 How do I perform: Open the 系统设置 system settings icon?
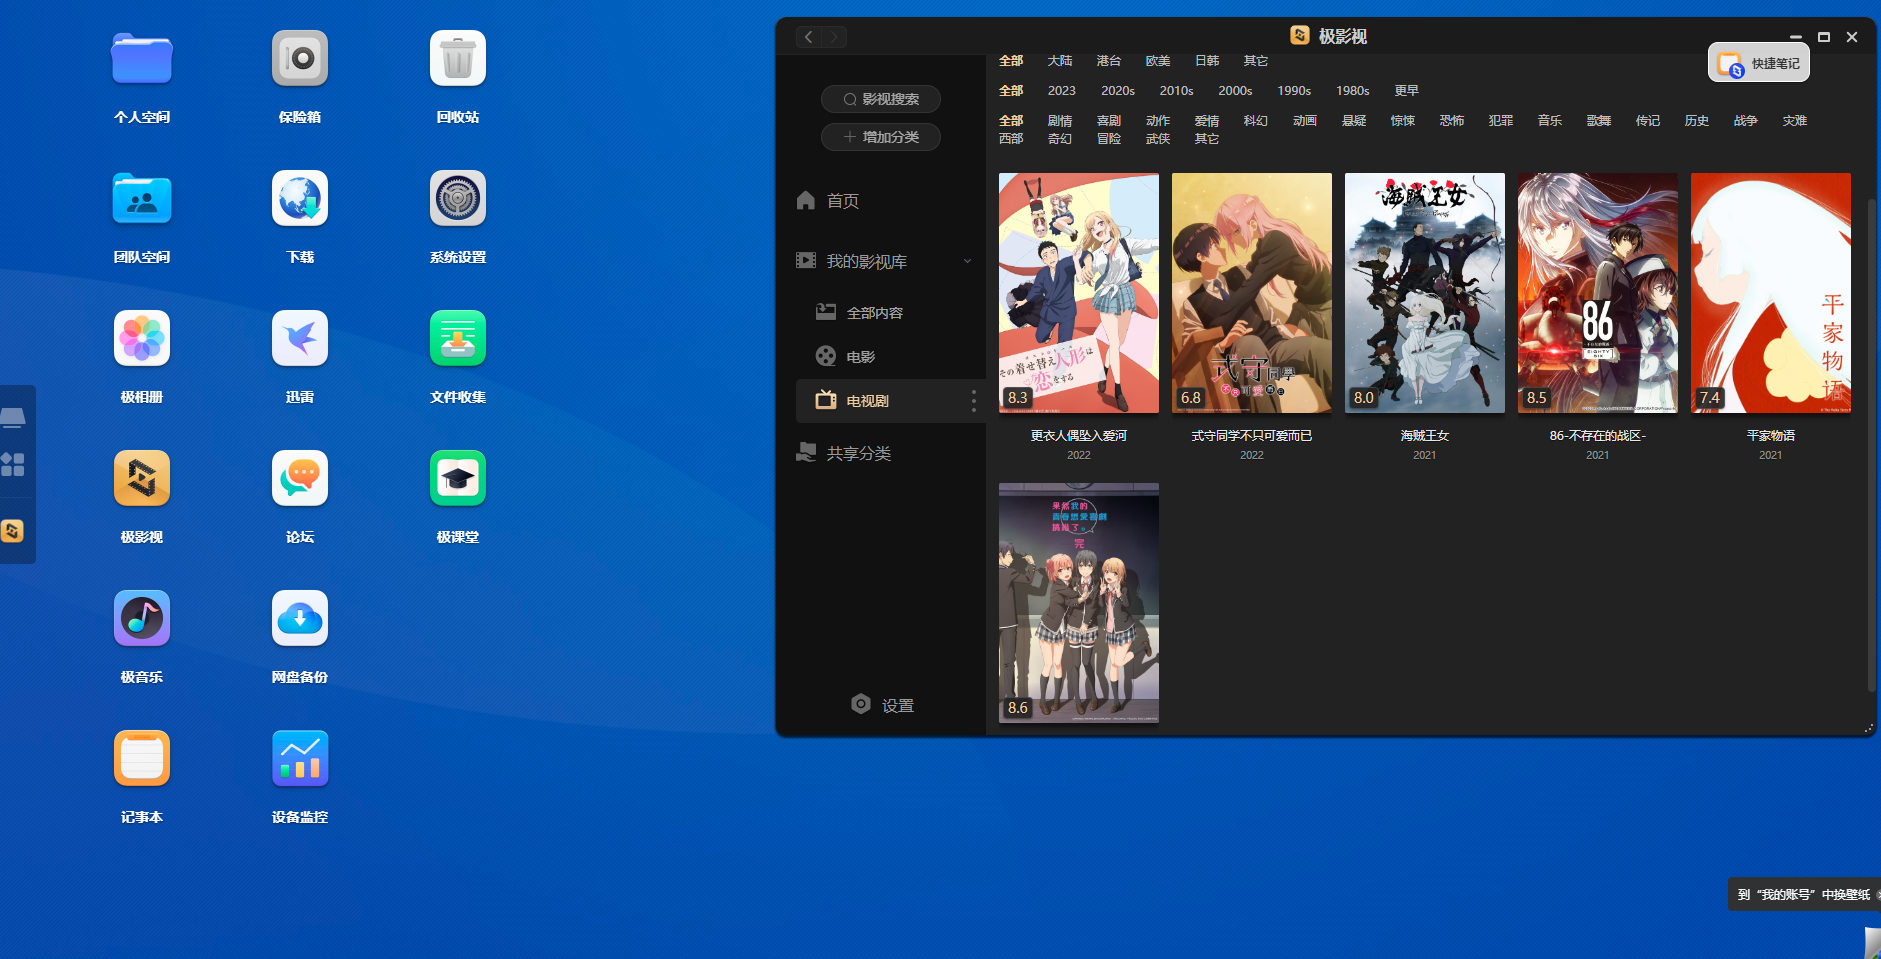458,199
